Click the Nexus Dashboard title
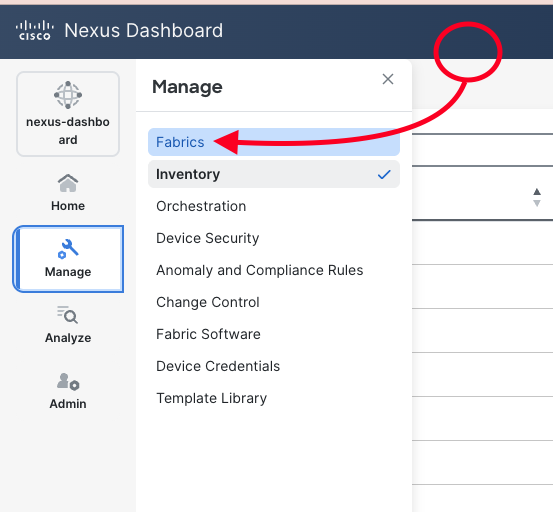The height and width of the screenshot is (512, 553). click(x=144, y=30)
